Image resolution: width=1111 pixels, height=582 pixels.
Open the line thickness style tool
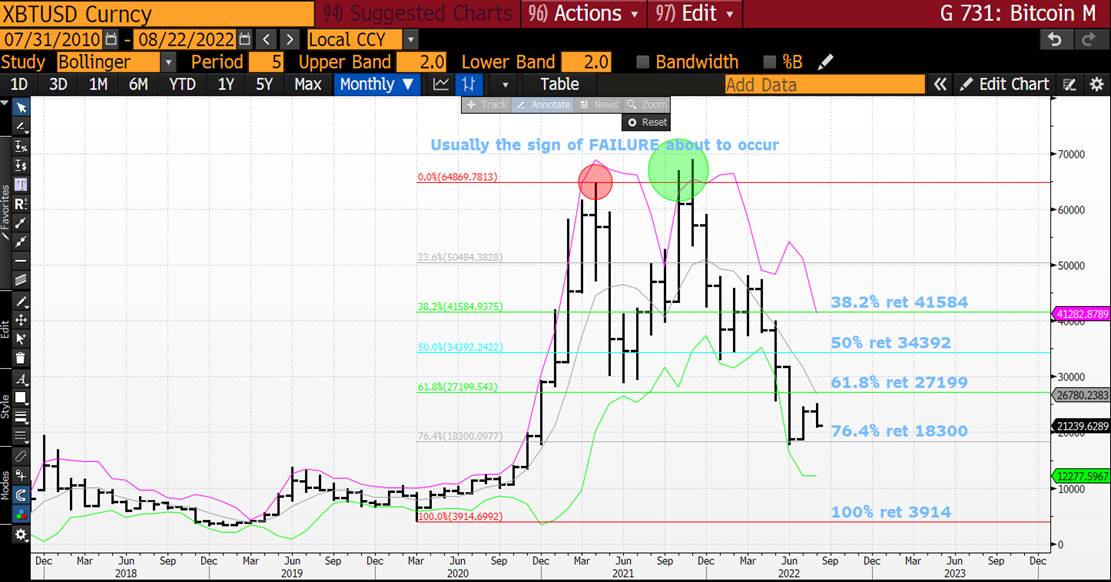coord(21,417)
